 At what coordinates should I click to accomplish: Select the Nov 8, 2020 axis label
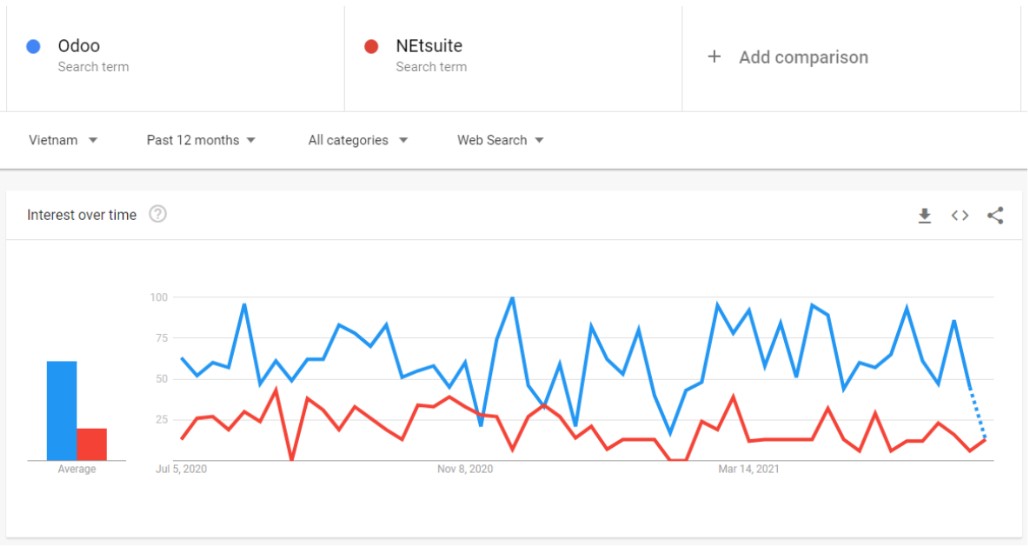465,468
